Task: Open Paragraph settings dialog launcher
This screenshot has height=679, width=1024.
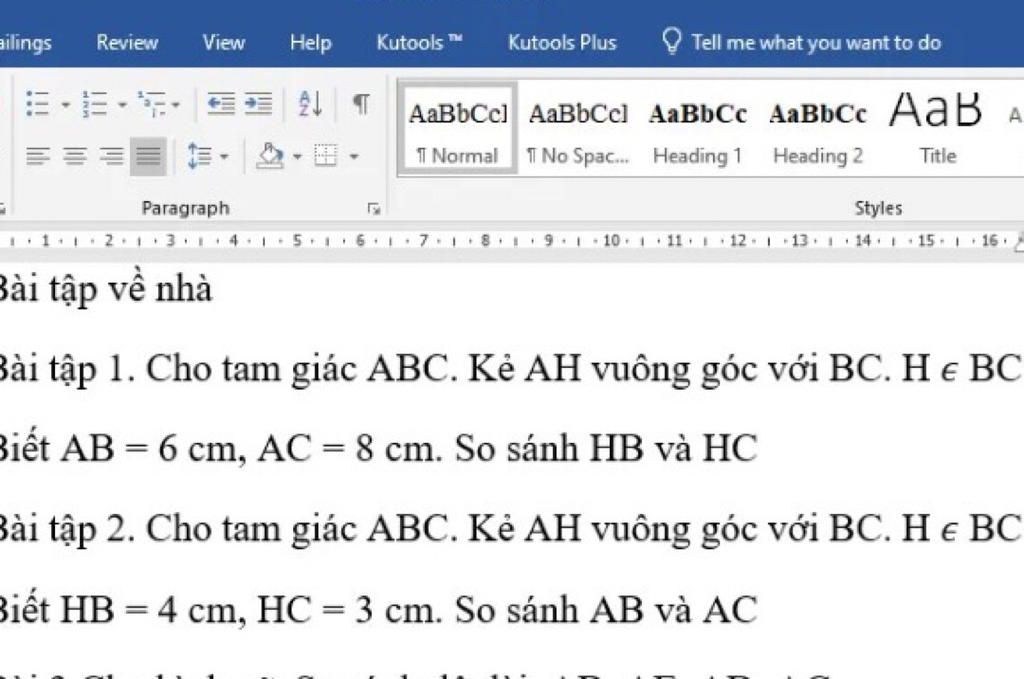Action: pyautogui.click(x=374, y=209)
